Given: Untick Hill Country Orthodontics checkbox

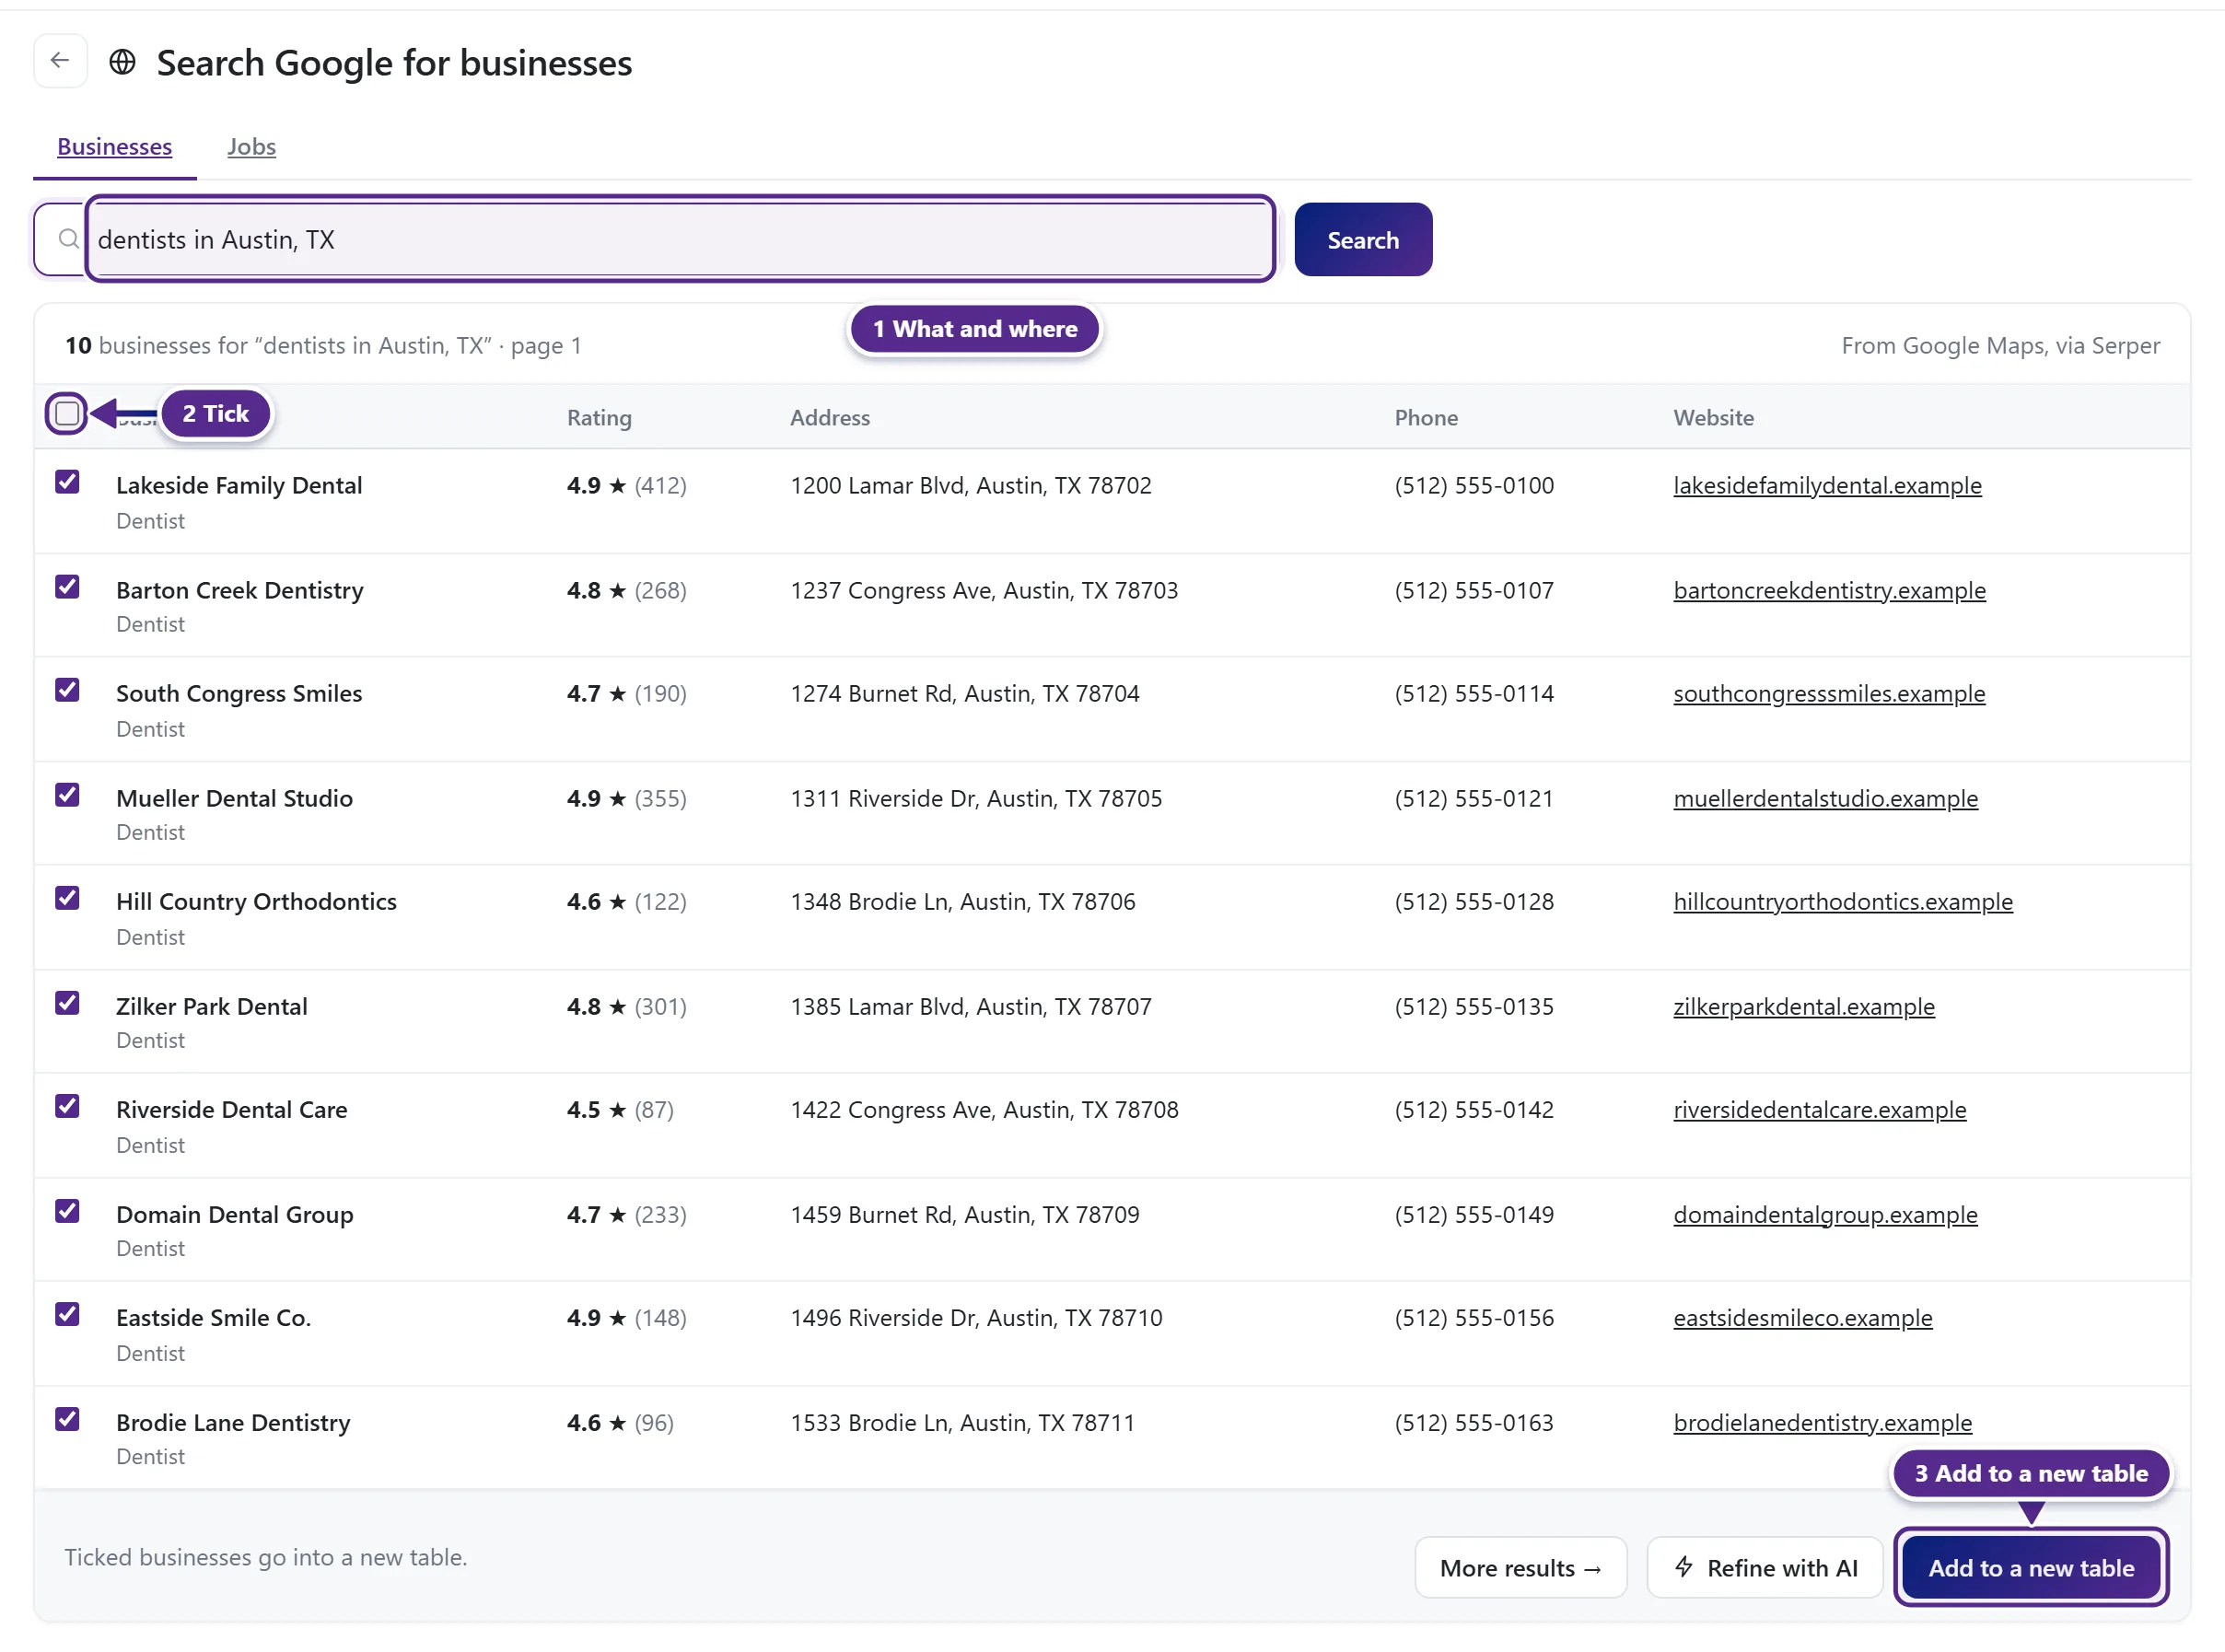Looking at the screenshot, I should tap(67, 898).
